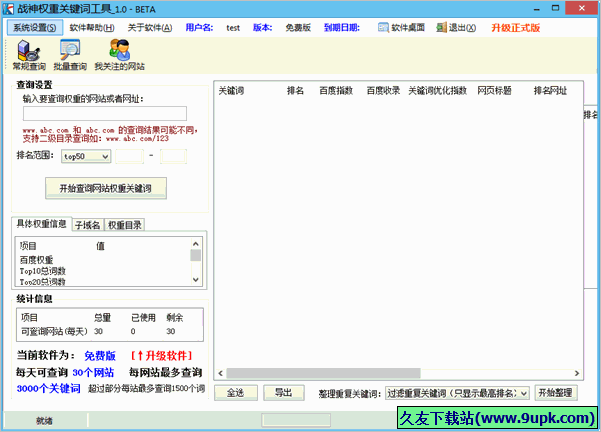The width and height of the screenshot is (601, 432).
Task: Click results table horizontal scrollbar thumb
Action: pyautogui.click(x=323, y=373)
